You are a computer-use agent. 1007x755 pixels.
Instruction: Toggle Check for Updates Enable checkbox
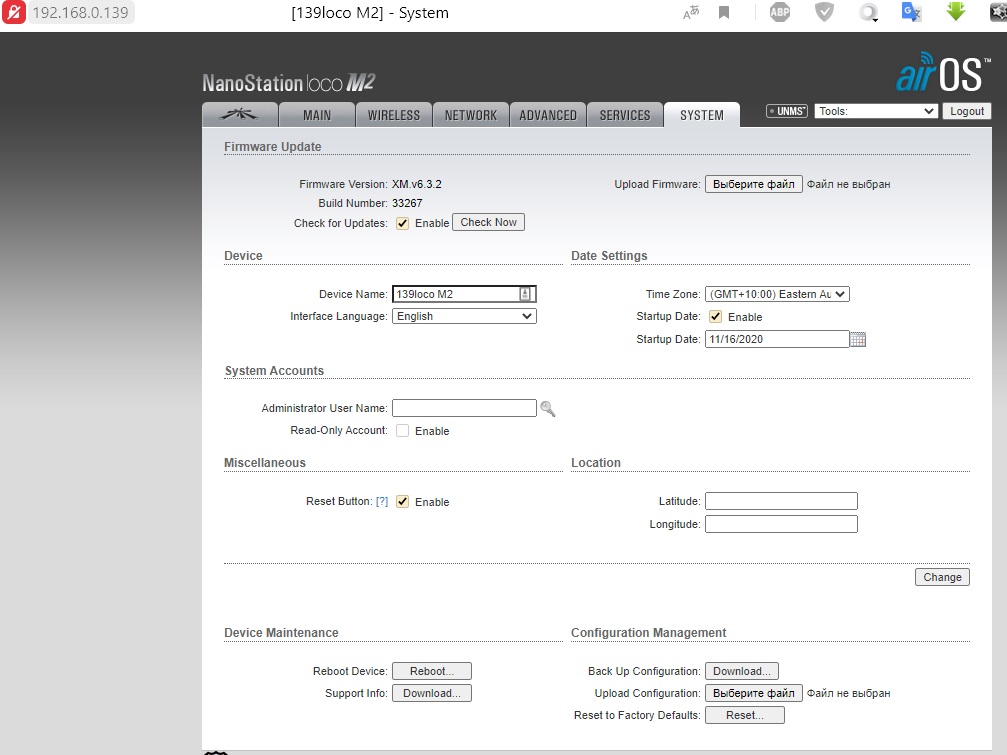click(402, 223)
